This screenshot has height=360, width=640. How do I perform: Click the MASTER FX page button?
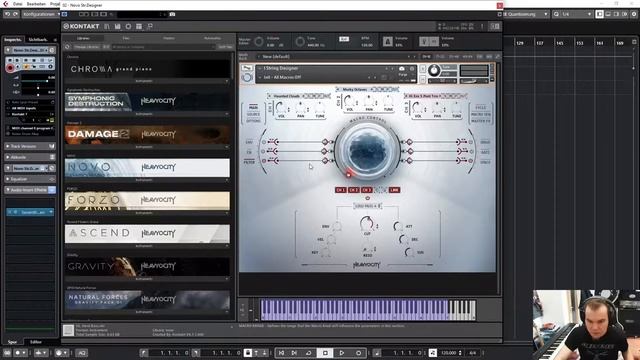(481, 121)
